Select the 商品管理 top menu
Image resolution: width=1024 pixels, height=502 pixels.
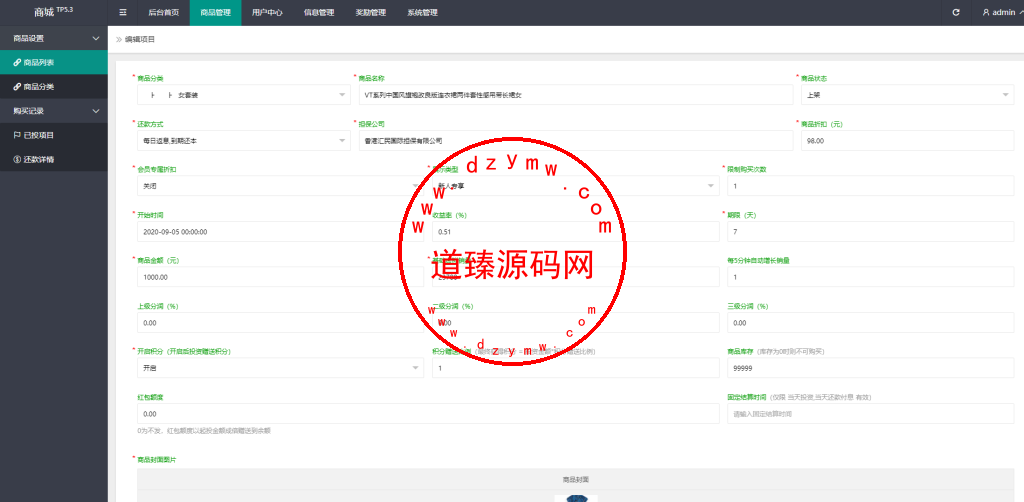[216, 12]
